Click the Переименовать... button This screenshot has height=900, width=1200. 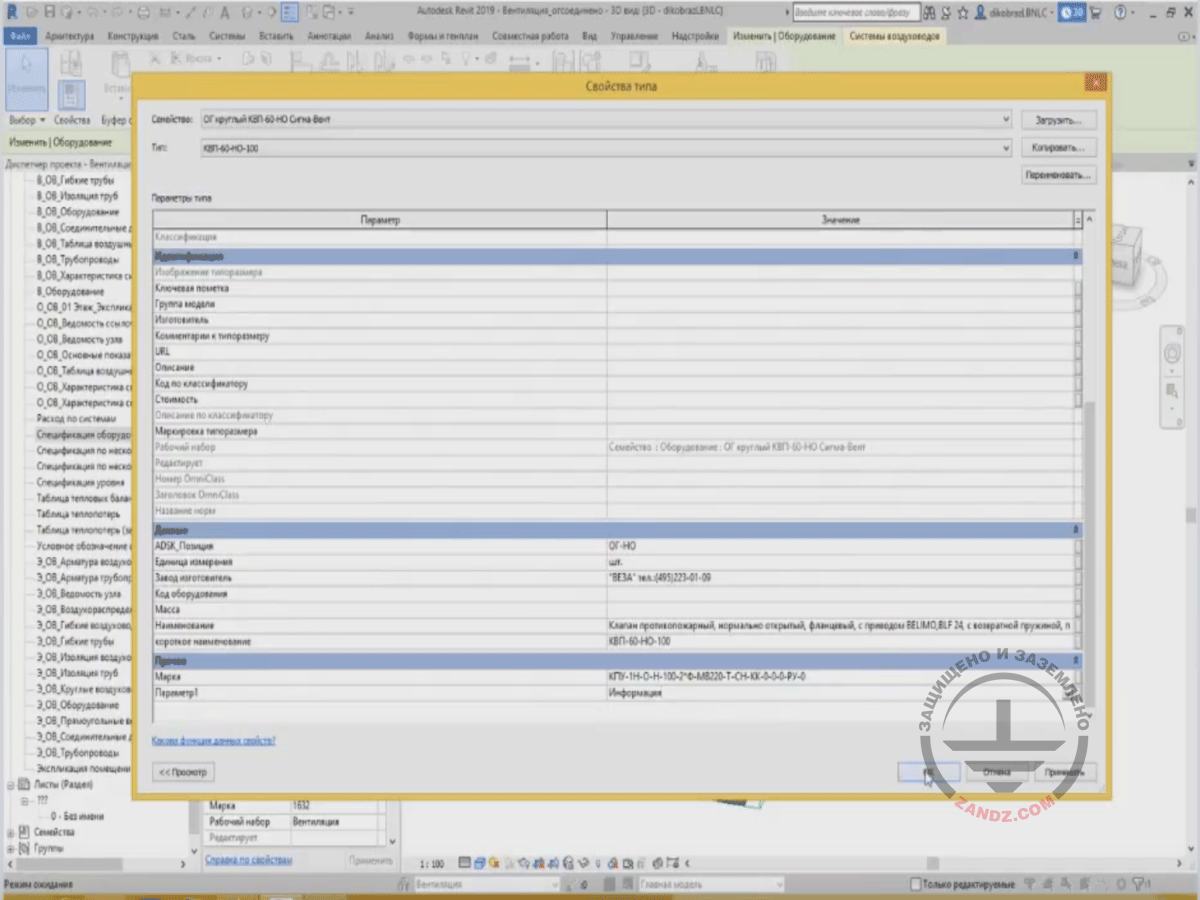tap(1059, 175)
